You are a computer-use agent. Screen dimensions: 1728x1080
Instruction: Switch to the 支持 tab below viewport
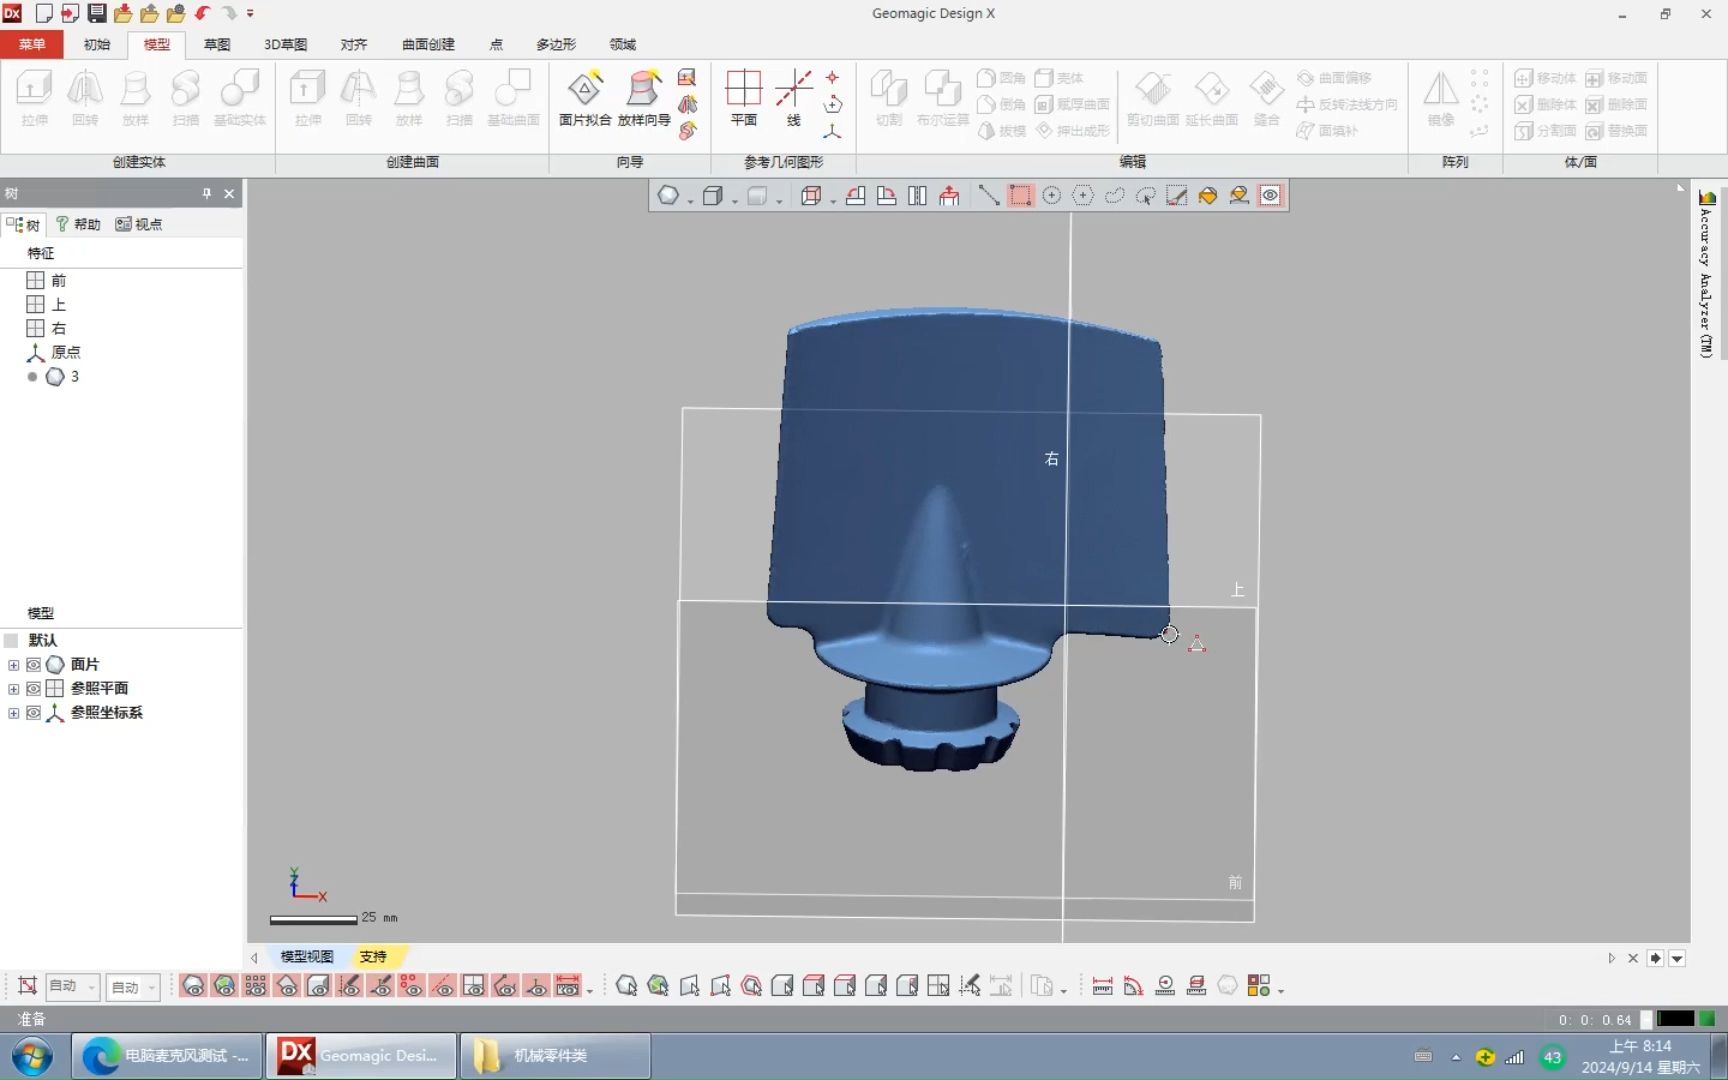coord(374,957)
